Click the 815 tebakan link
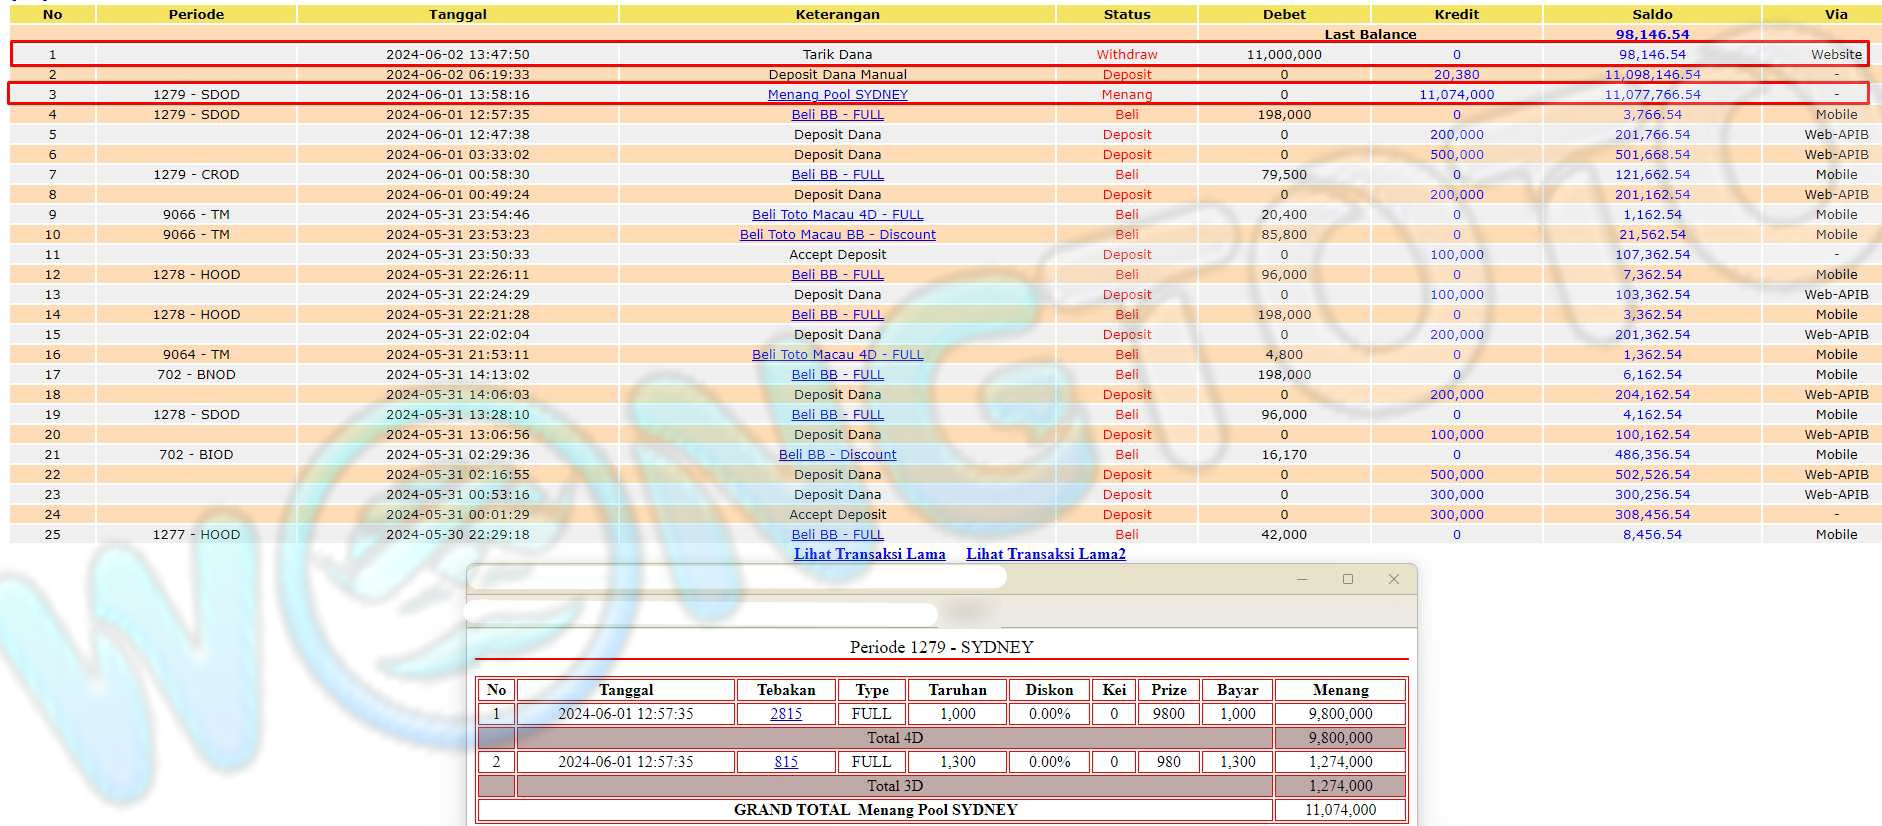 pyautogui.click(x=785, y=762)
